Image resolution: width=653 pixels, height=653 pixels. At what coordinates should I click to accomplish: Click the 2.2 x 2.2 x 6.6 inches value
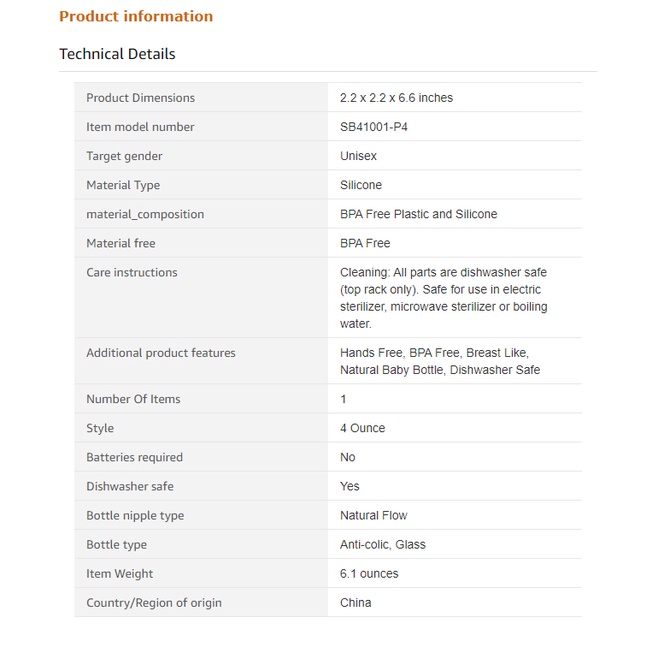(x=396, y=98)
